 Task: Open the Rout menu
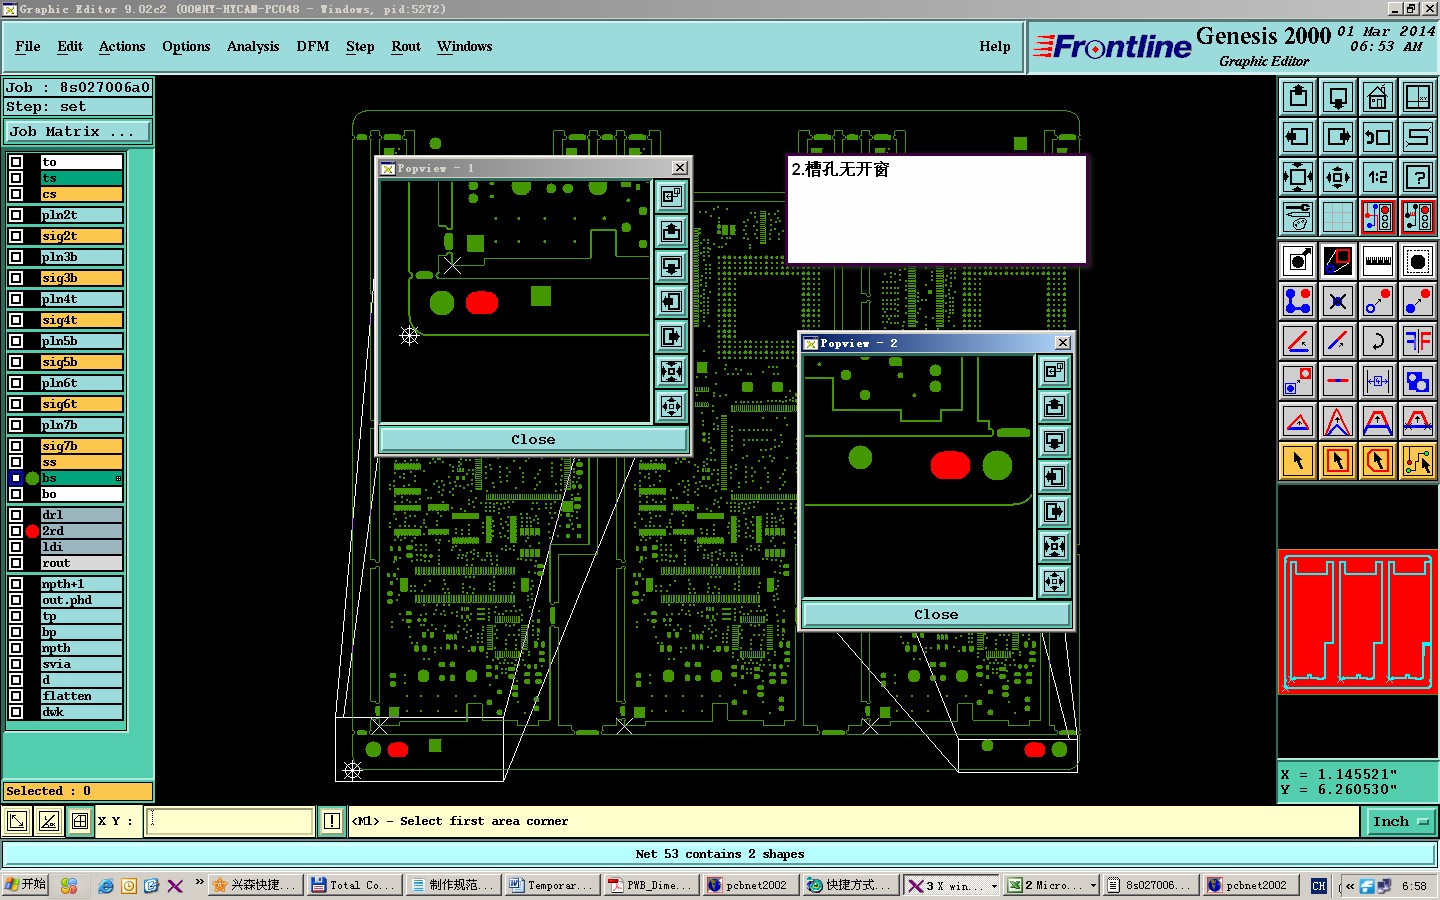(x=406, y=46)
